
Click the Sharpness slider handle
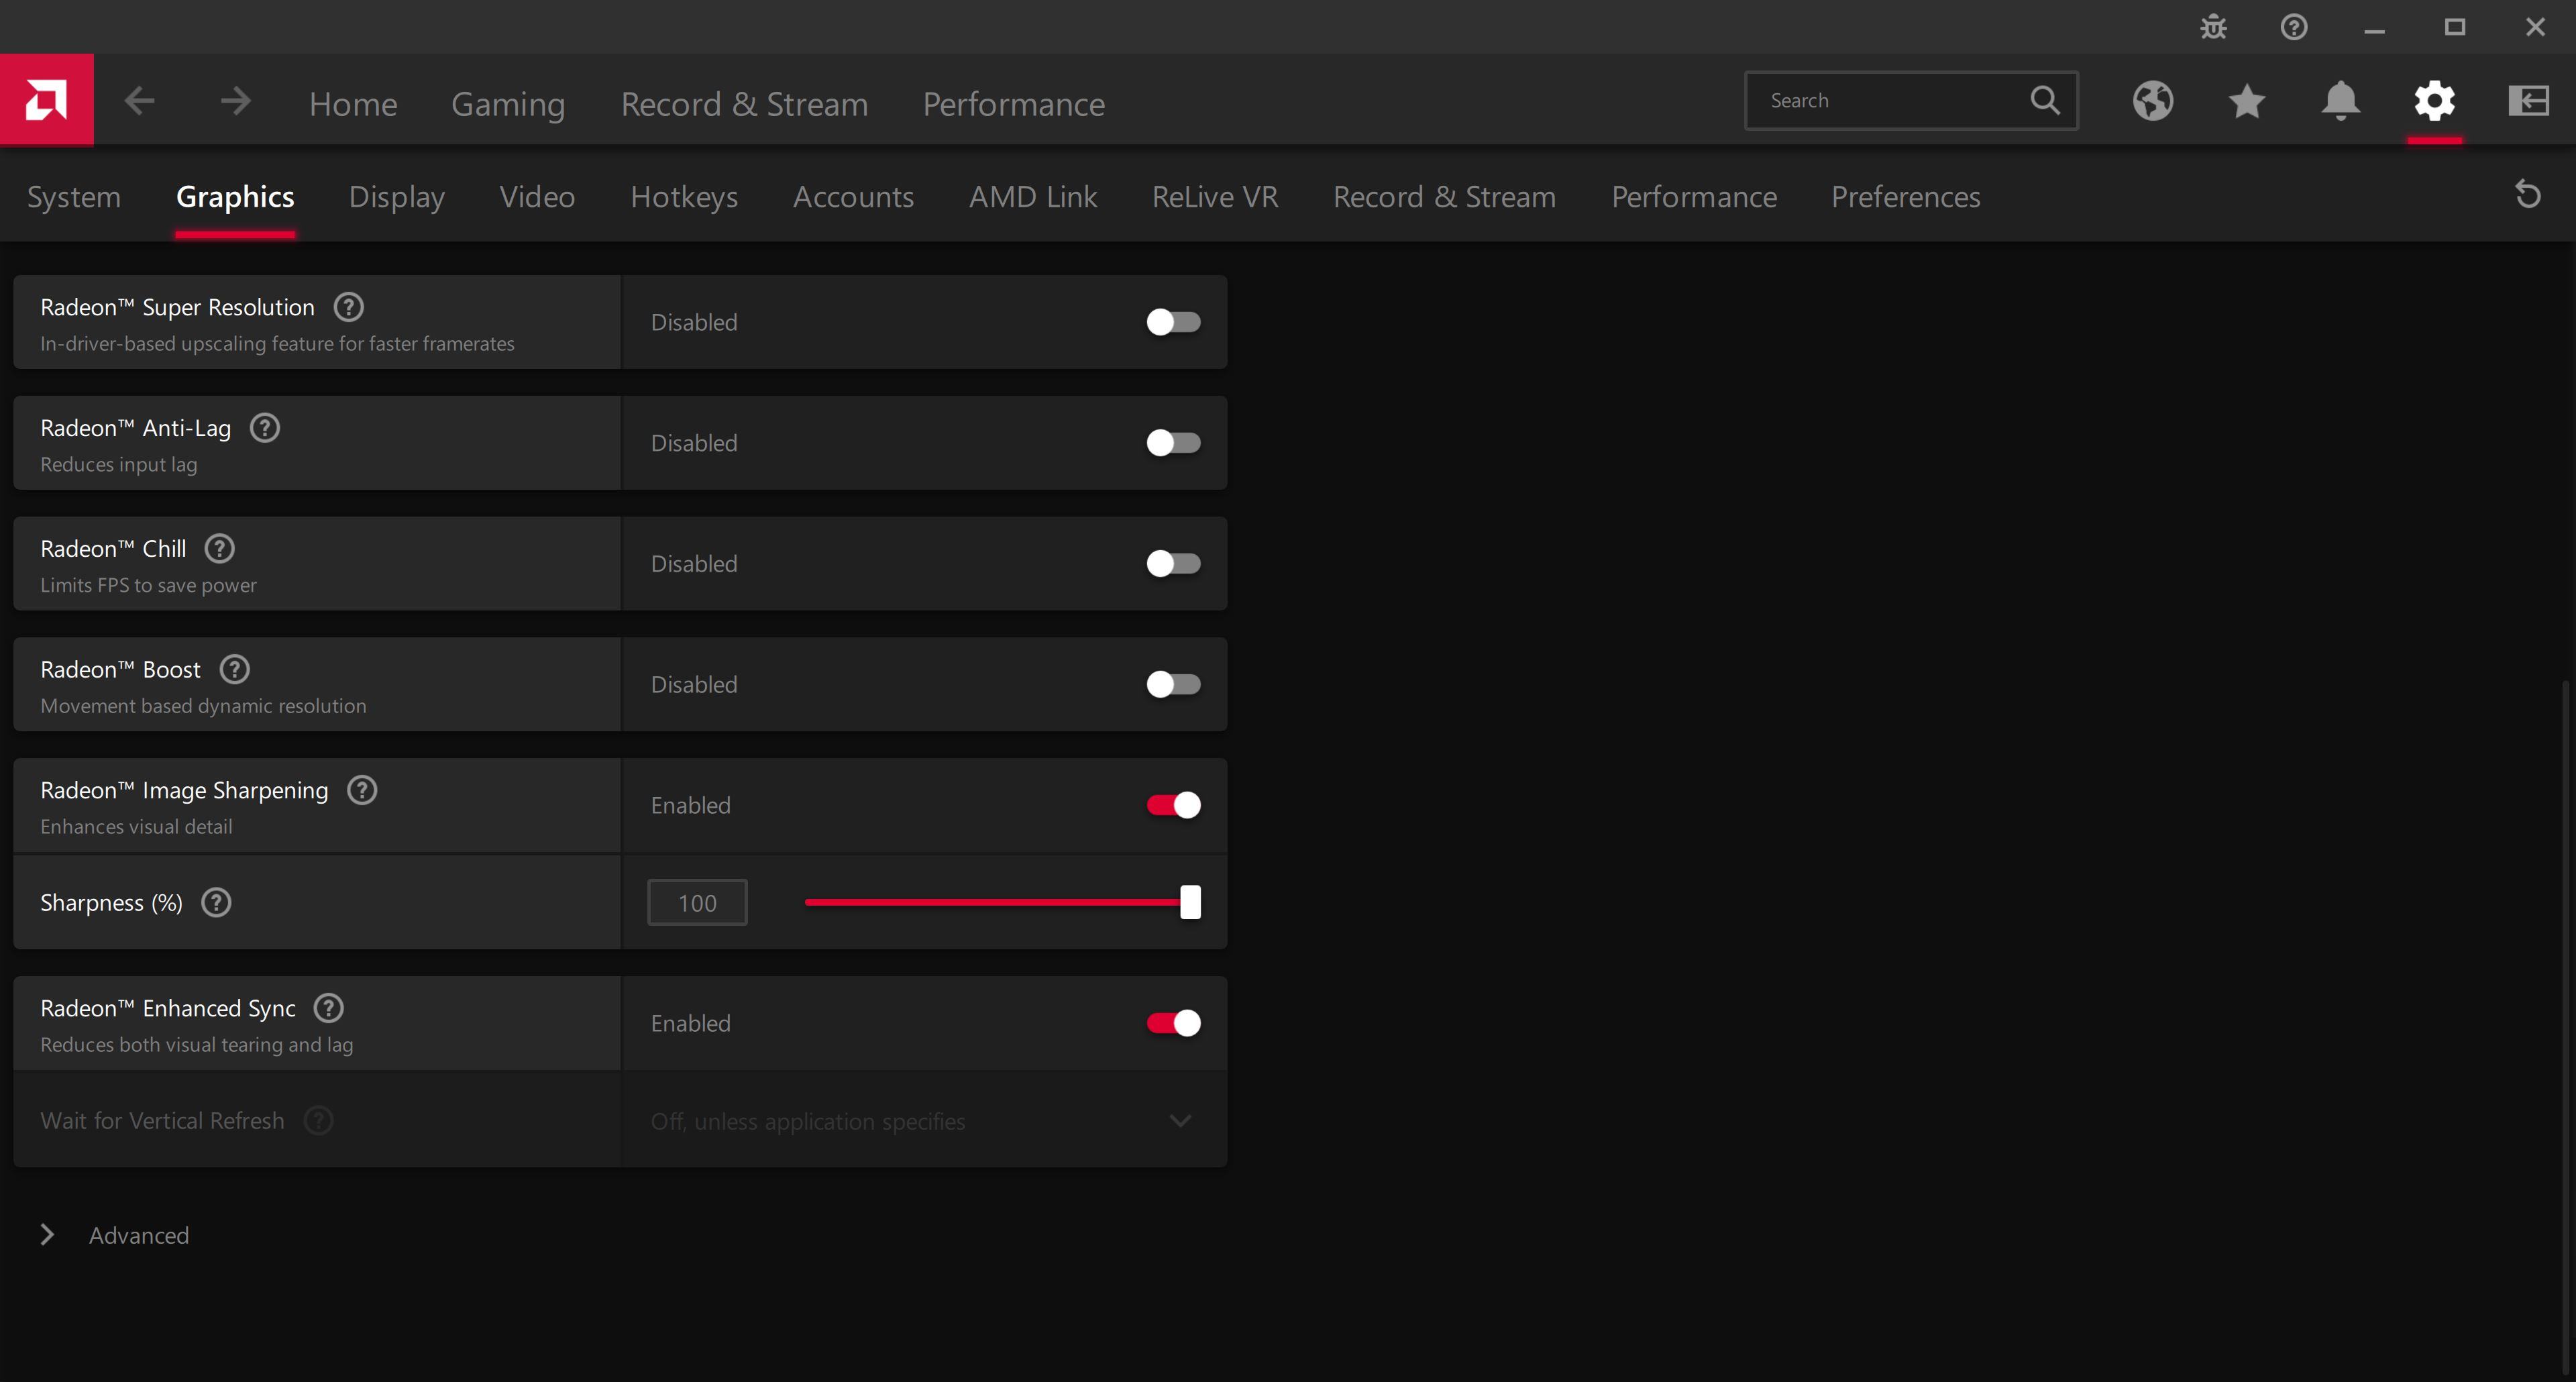pos(1190,902)
